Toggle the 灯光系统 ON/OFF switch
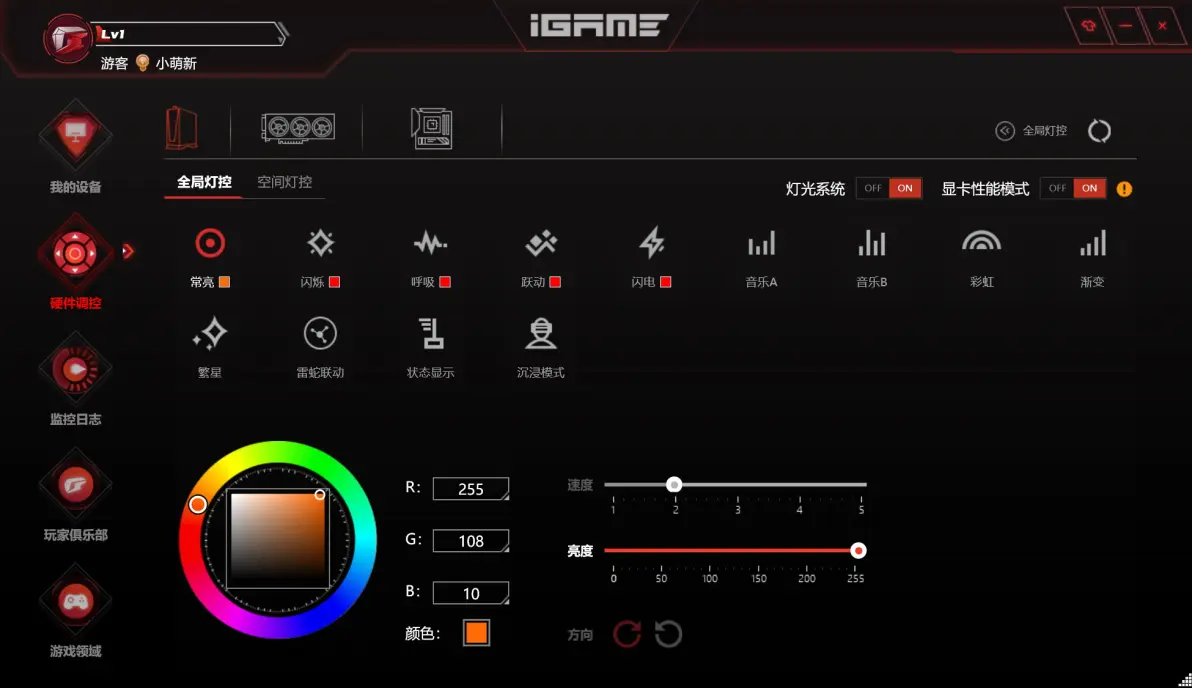Image resolution: width=1192 pixels, height=688 pixels. click(x=889, y=189)
